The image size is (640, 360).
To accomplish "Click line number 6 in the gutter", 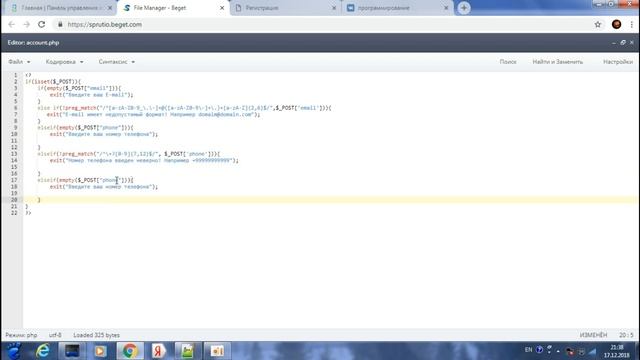I will click(x=16, y=108).
